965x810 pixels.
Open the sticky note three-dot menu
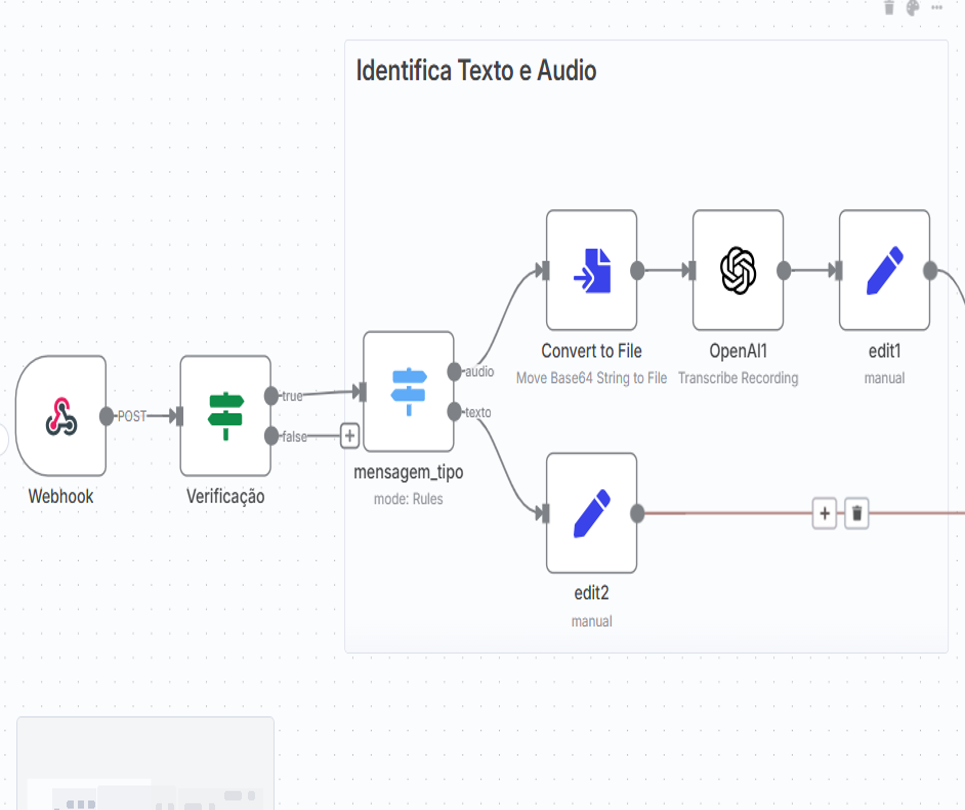(x=937, y=8)
